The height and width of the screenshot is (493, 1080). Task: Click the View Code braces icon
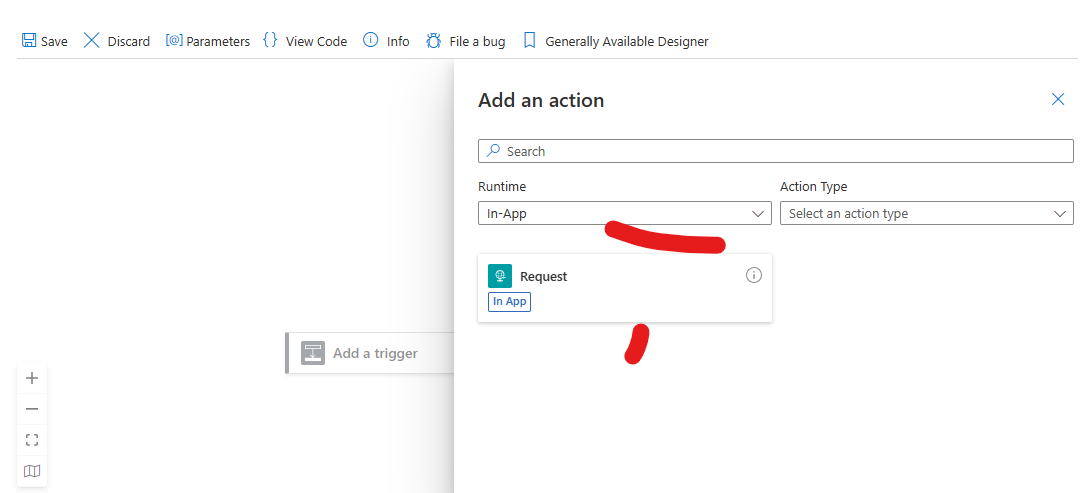pos(270,40)
